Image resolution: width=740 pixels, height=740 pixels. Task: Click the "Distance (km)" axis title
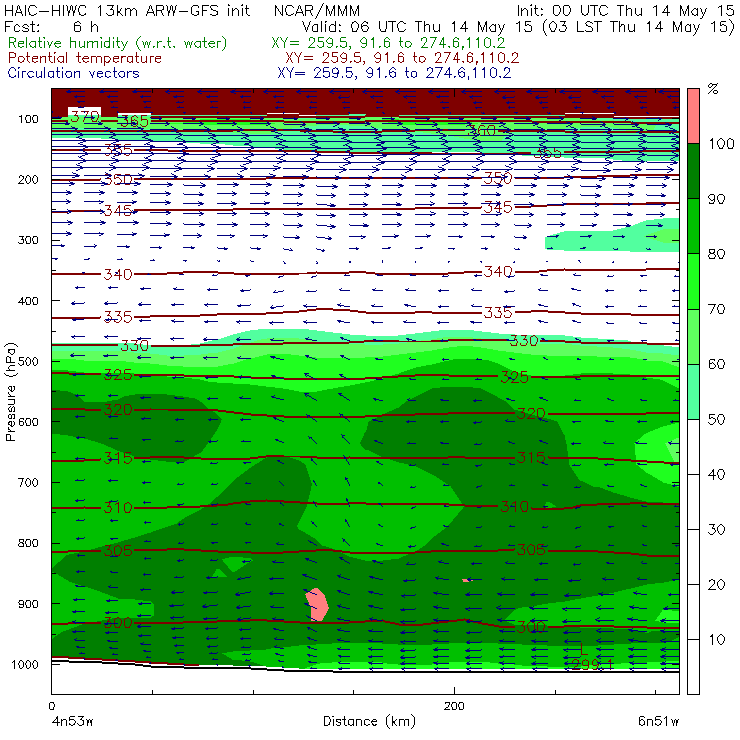click(369, 721)
